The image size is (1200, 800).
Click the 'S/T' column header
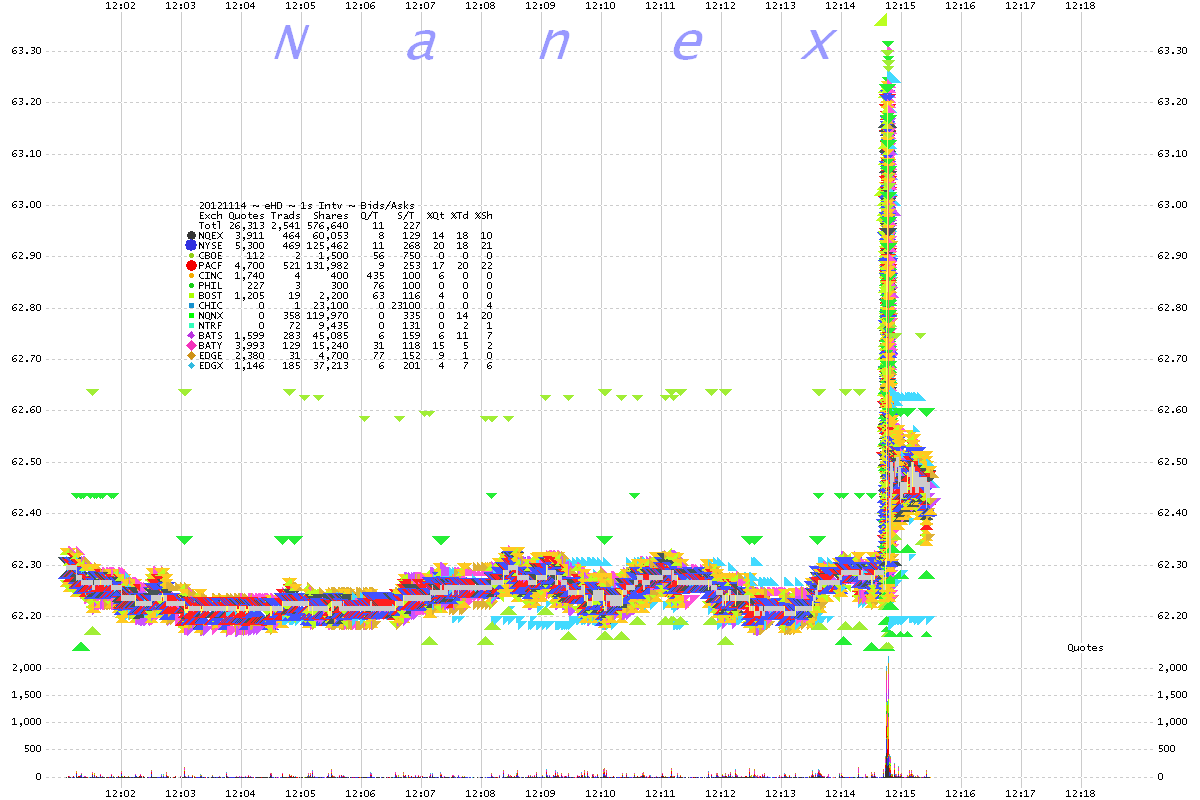click(x=406, y=215)
